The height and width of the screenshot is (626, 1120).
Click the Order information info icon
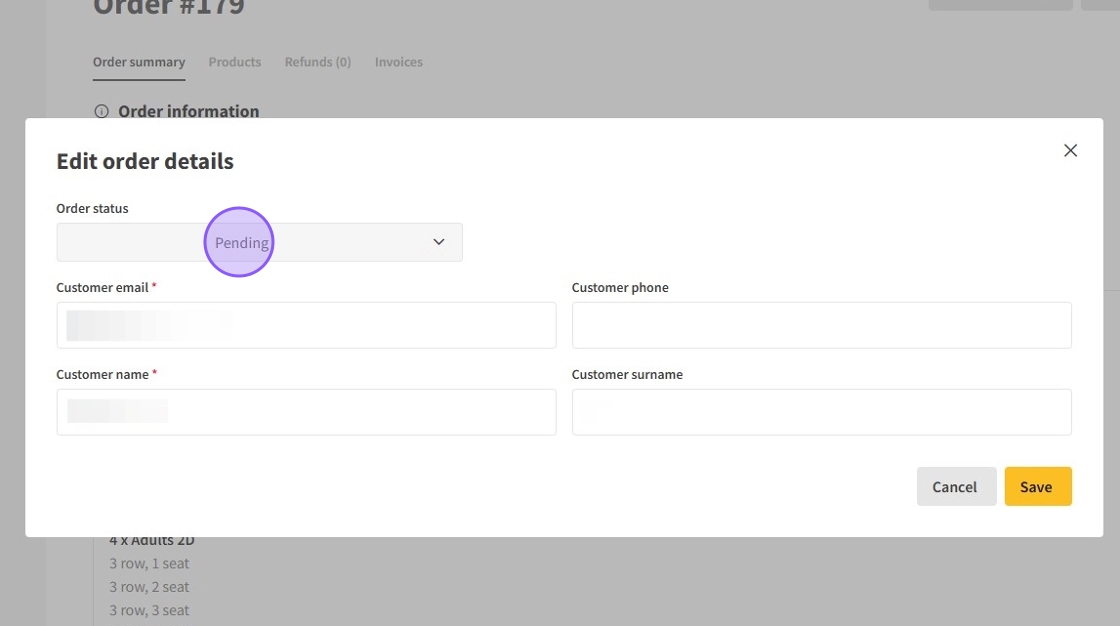tap(101, 112)
